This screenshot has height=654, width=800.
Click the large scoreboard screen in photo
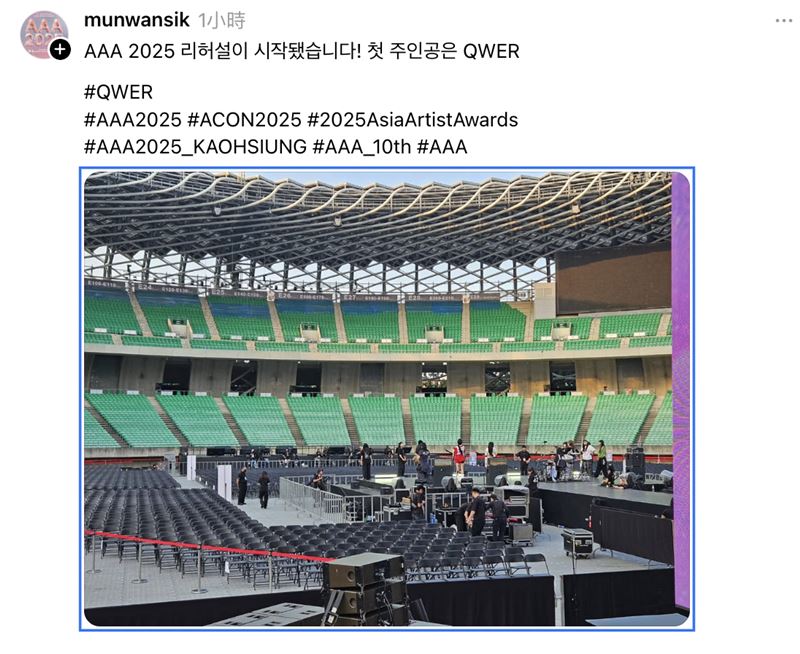(613, 280)
